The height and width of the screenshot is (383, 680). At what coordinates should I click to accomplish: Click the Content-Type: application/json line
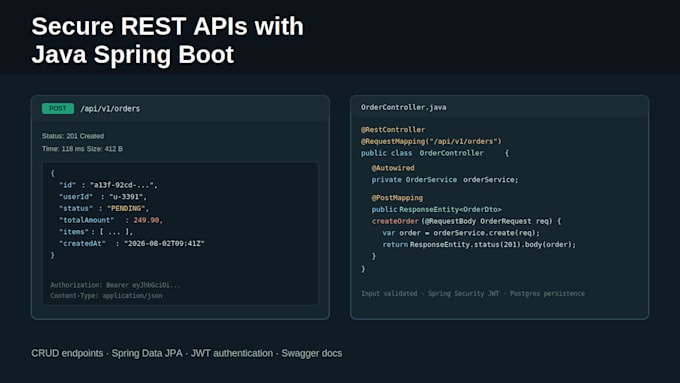point(106,296)
